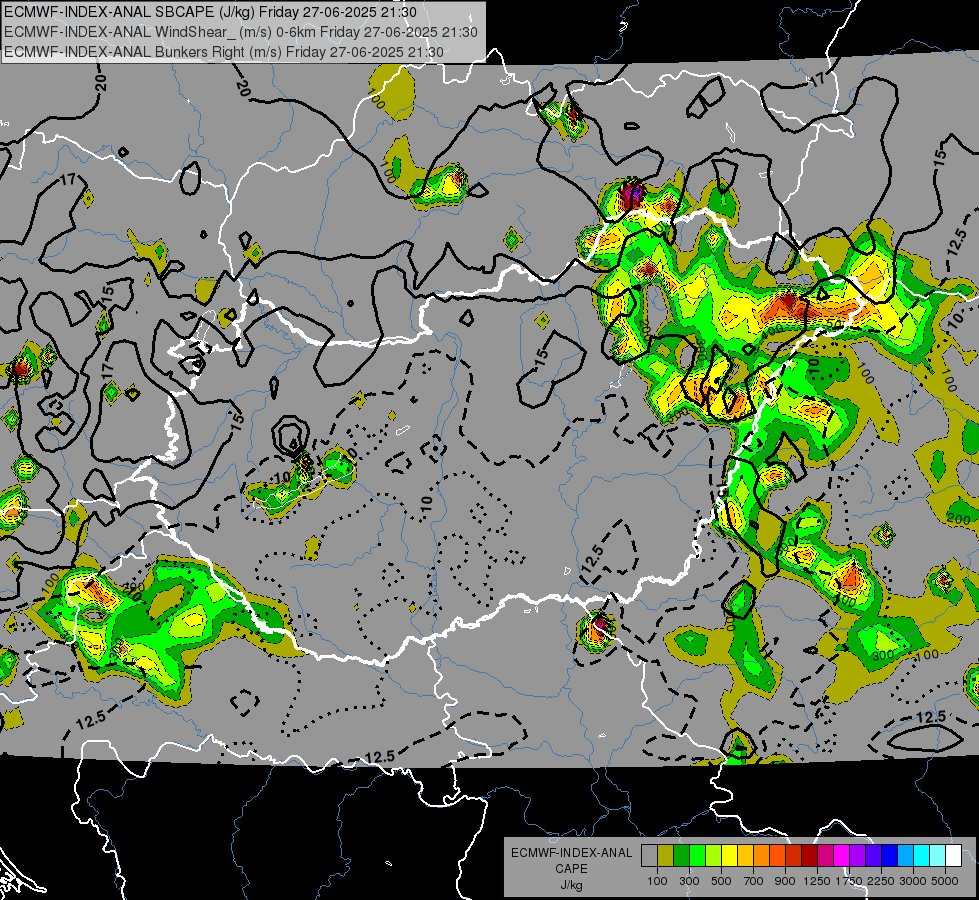Viewport: 979px width, 900px height.
Task: Click the purple legend swatch
Action: (858, 856)
